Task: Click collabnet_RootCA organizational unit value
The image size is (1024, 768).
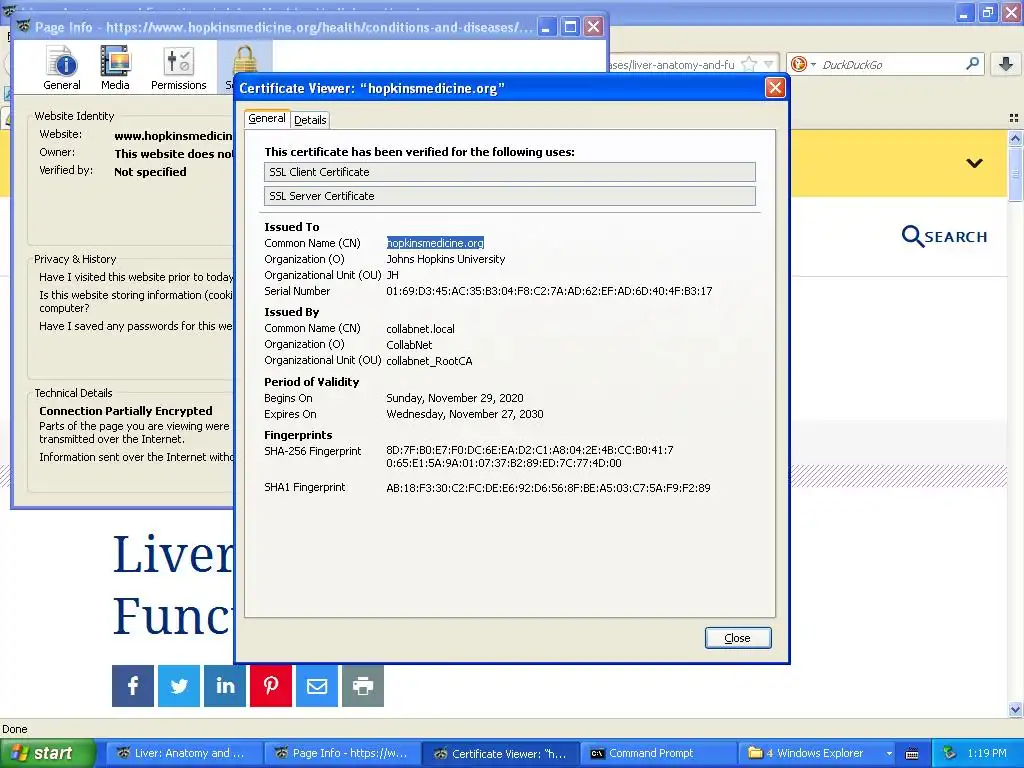Action: coord(429,361)
